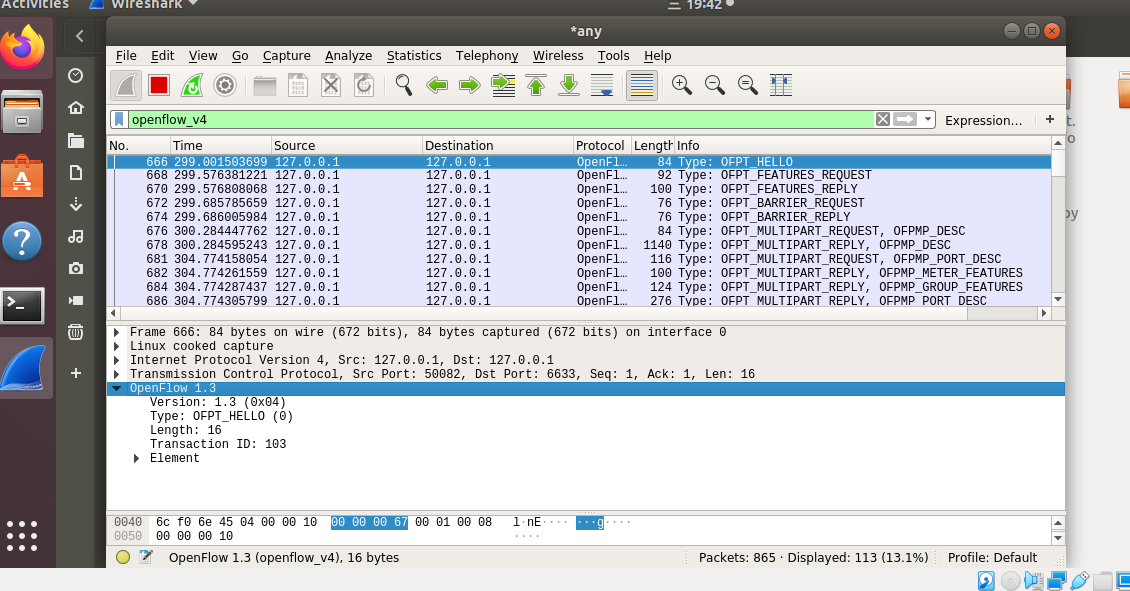
Task: Toggle packet colorization rules
Action: coord(641,86)
